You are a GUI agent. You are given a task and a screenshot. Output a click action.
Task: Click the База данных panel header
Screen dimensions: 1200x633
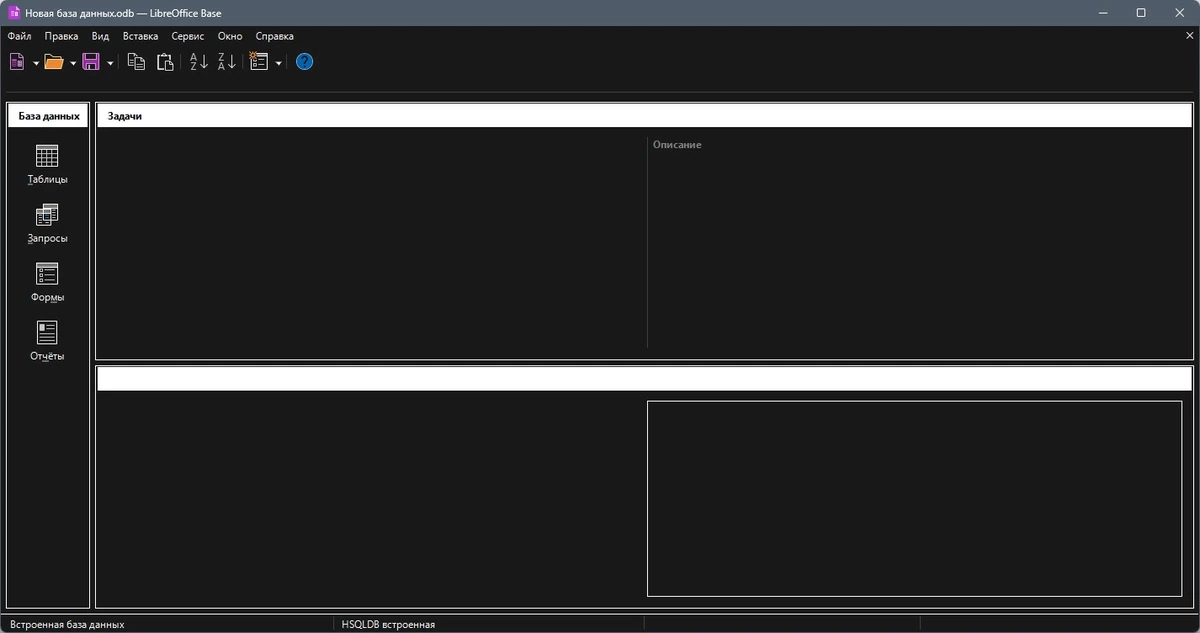(48, 115)
